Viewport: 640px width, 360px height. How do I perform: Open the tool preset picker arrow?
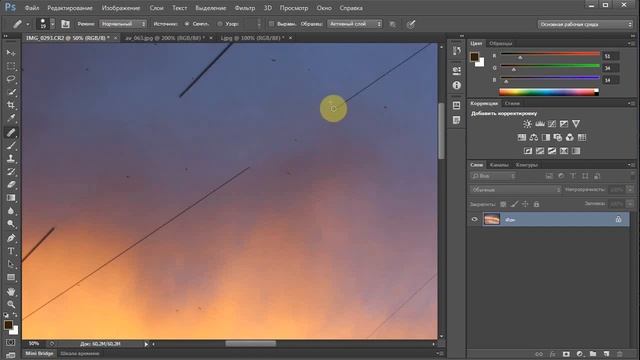point(28,24)
